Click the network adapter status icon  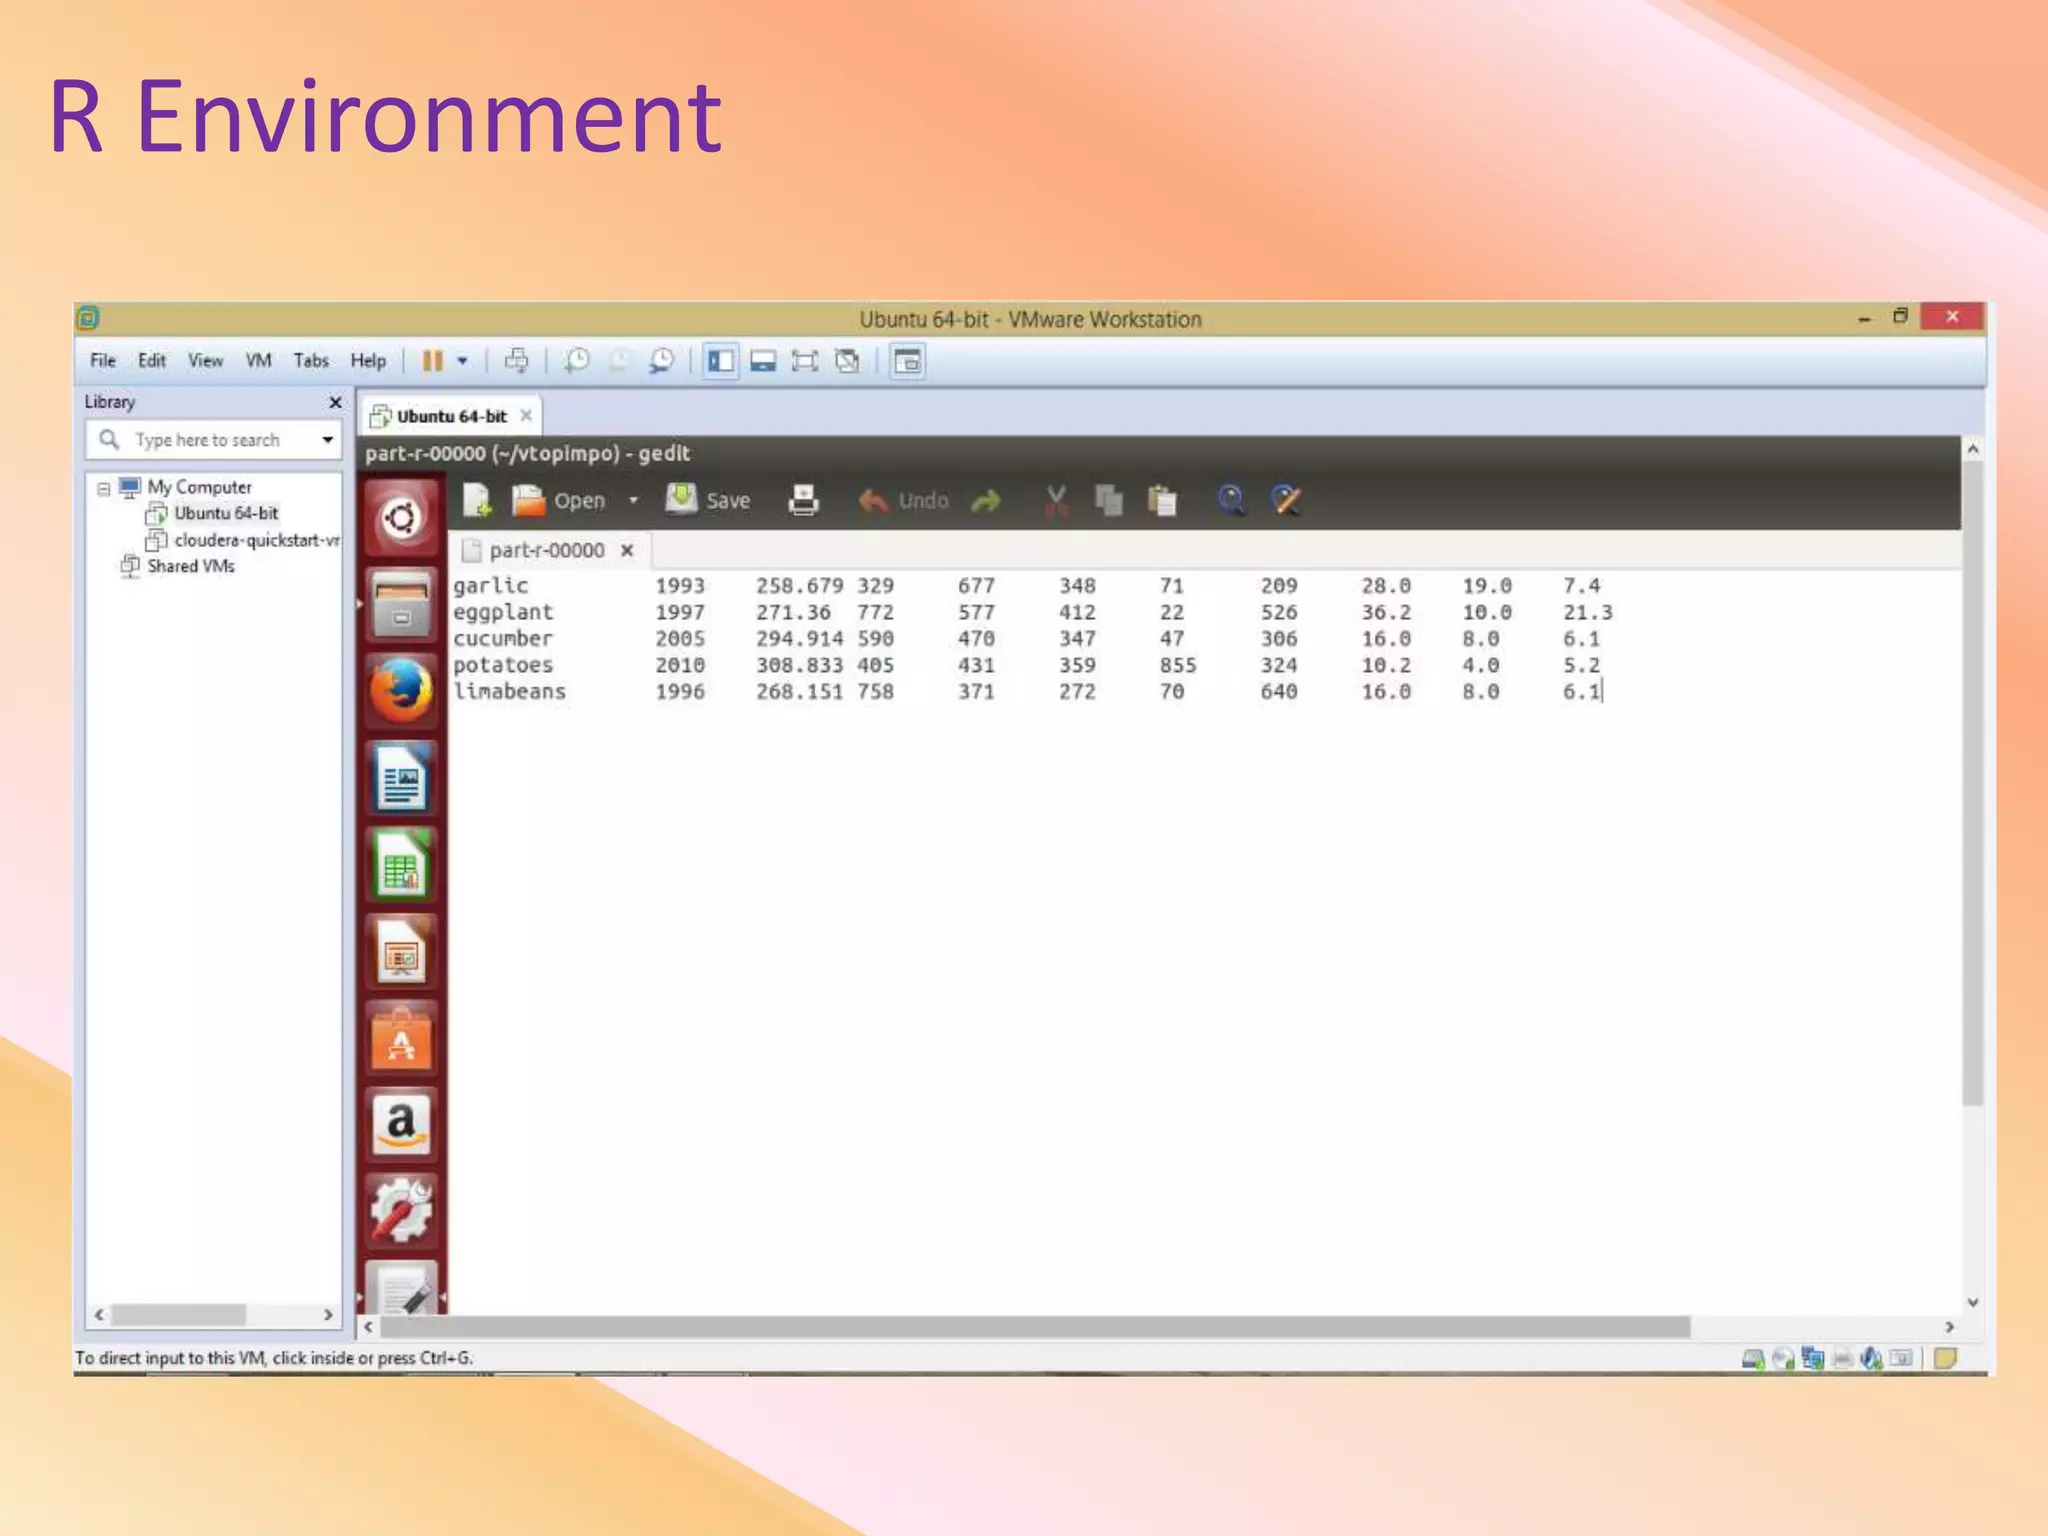(x=1812, y=1358)
